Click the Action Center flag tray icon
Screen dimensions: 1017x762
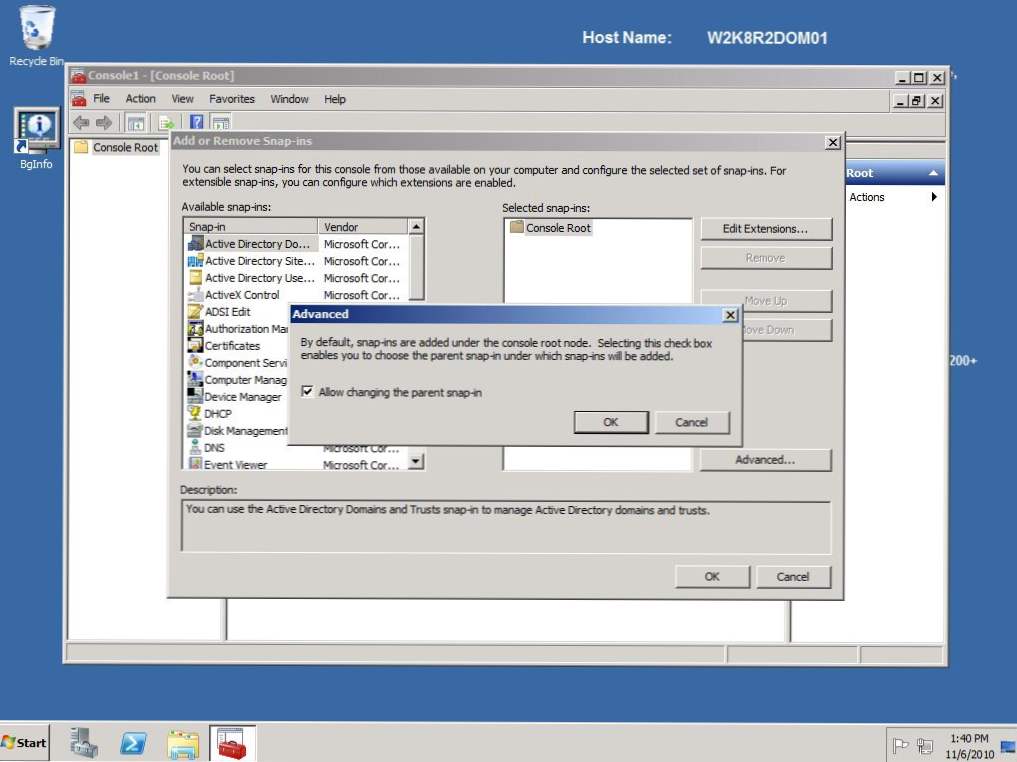(900, 746)
